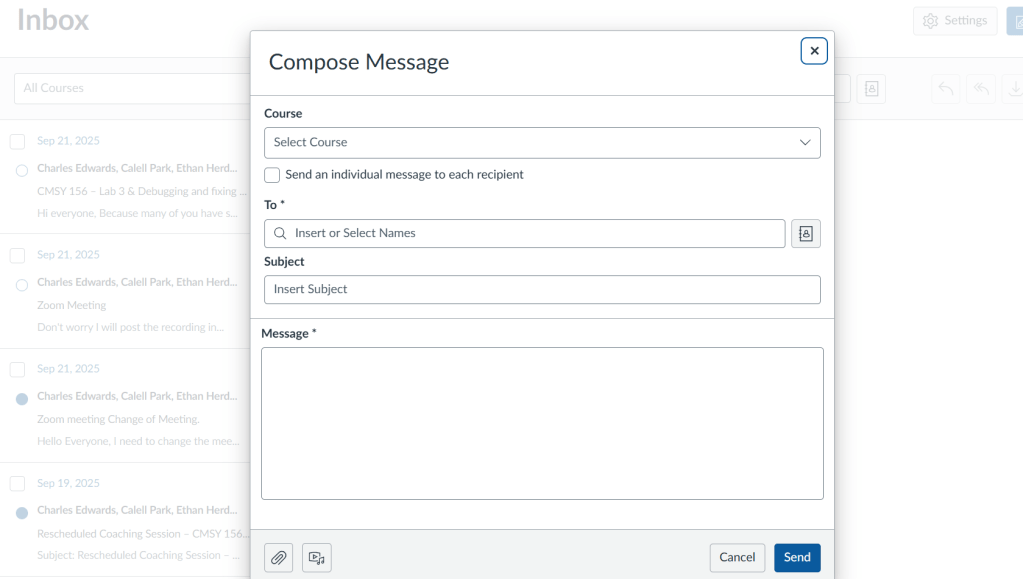Cancel the message composition
The height and width of the screenshot is (579, 1023).
737,558
